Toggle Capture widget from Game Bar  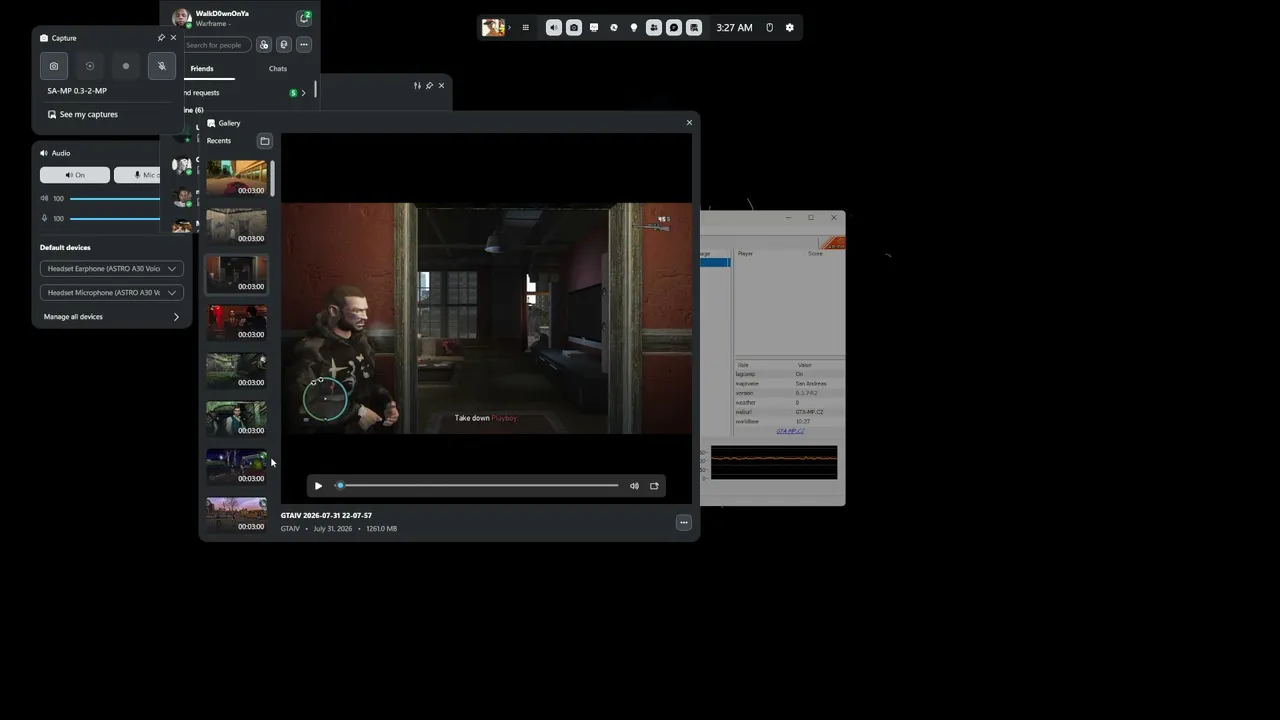point(574,28)
